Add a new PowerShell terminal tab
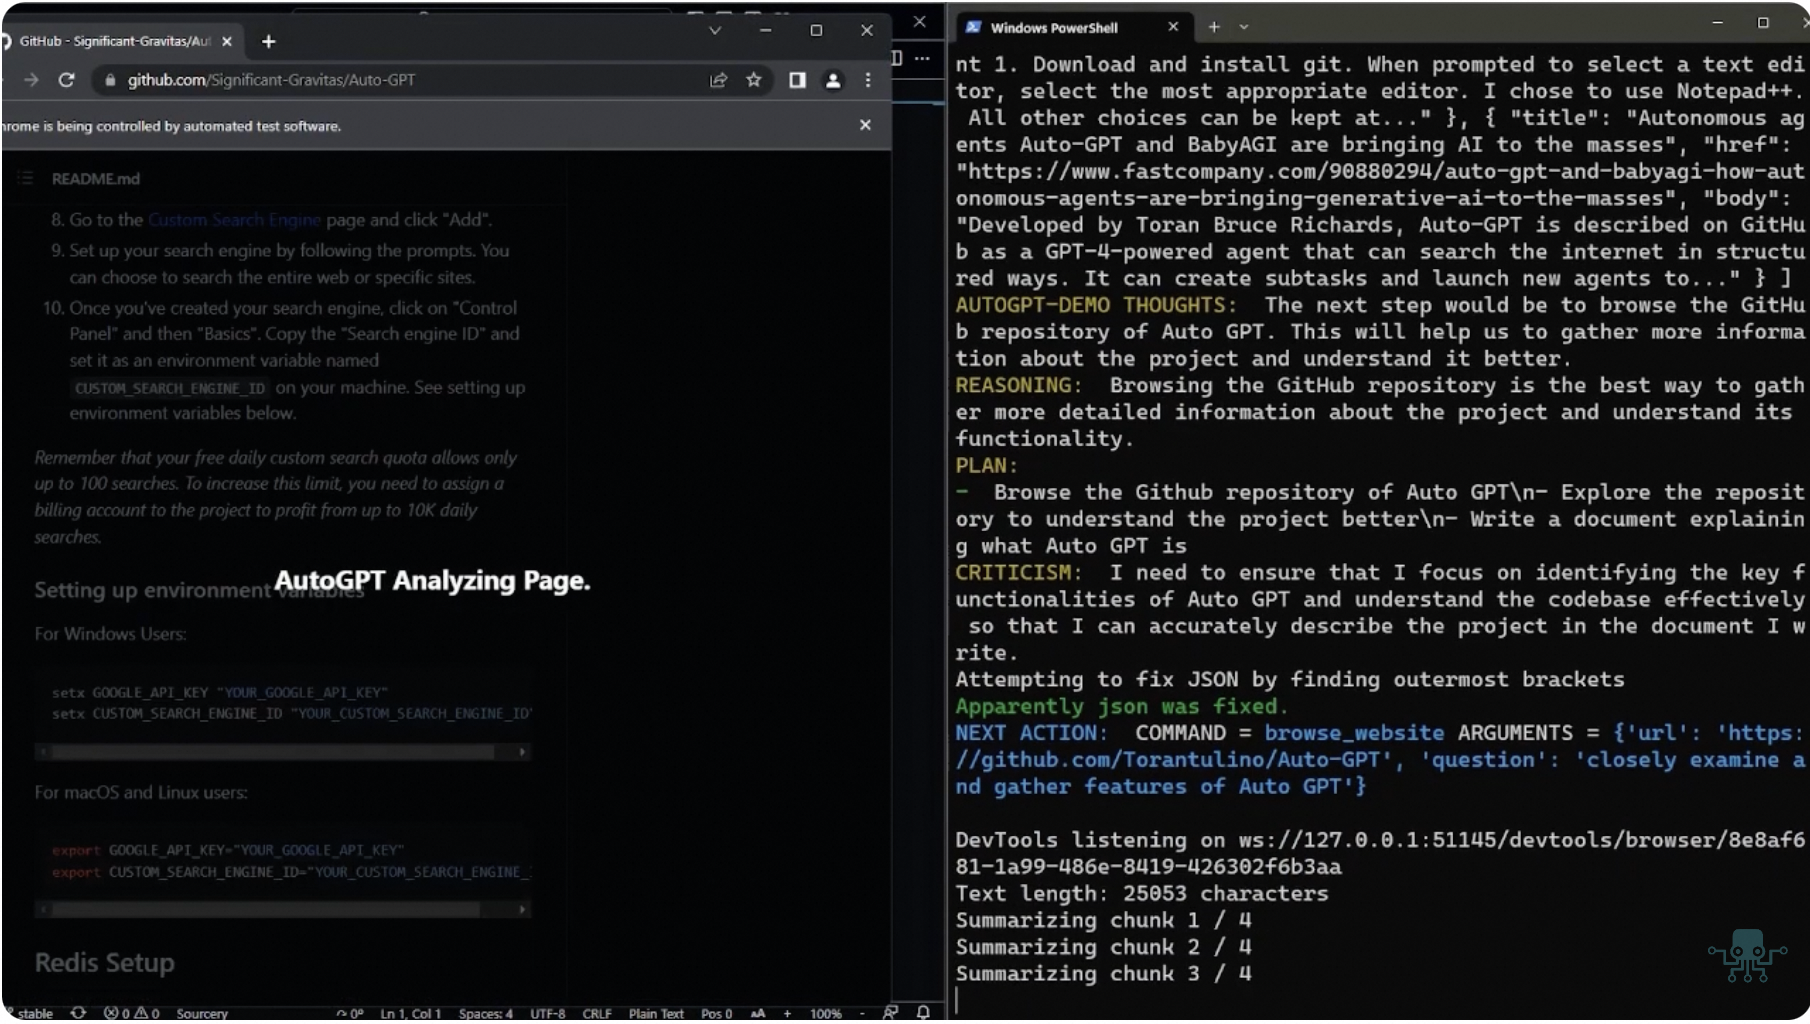 1214,27
